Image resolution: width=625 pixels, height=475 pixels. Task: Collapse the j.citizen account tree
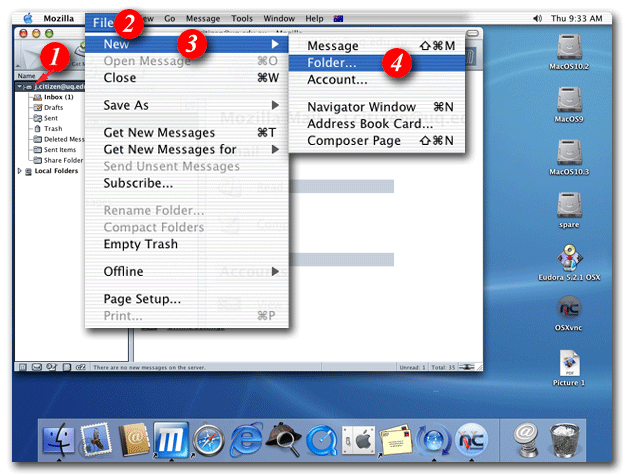point(20,86)
